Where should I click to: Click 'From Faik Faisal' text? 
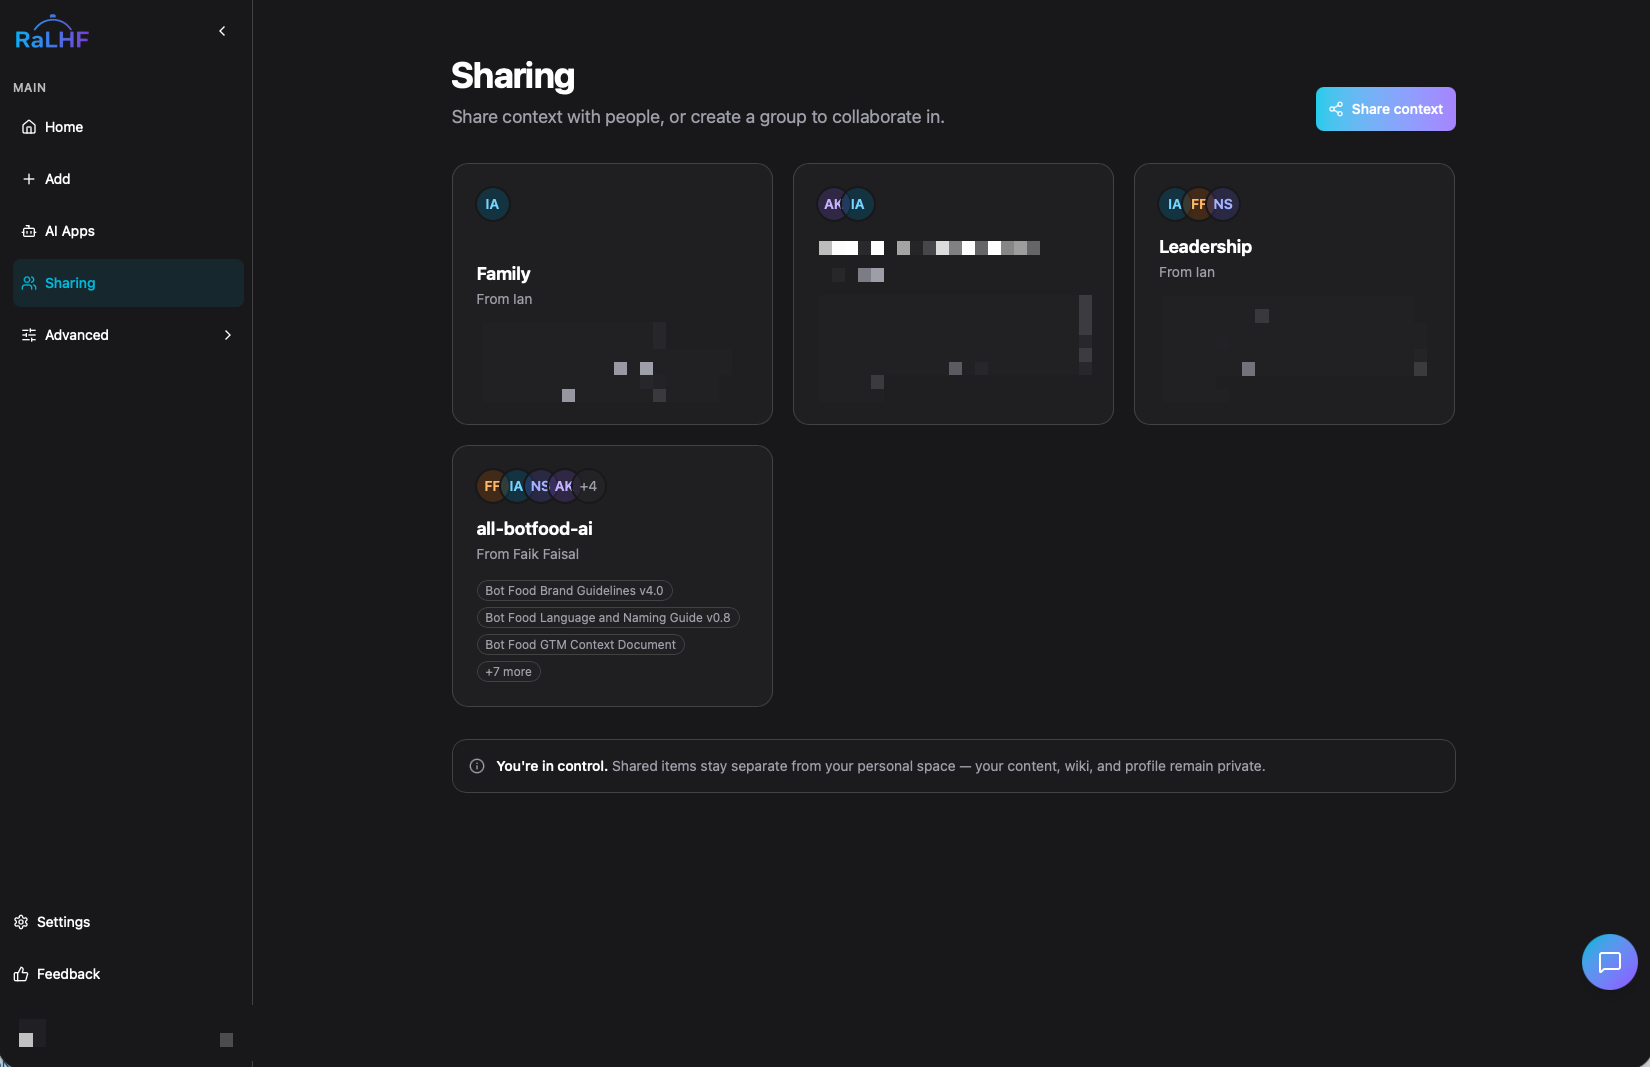[528, 554]
